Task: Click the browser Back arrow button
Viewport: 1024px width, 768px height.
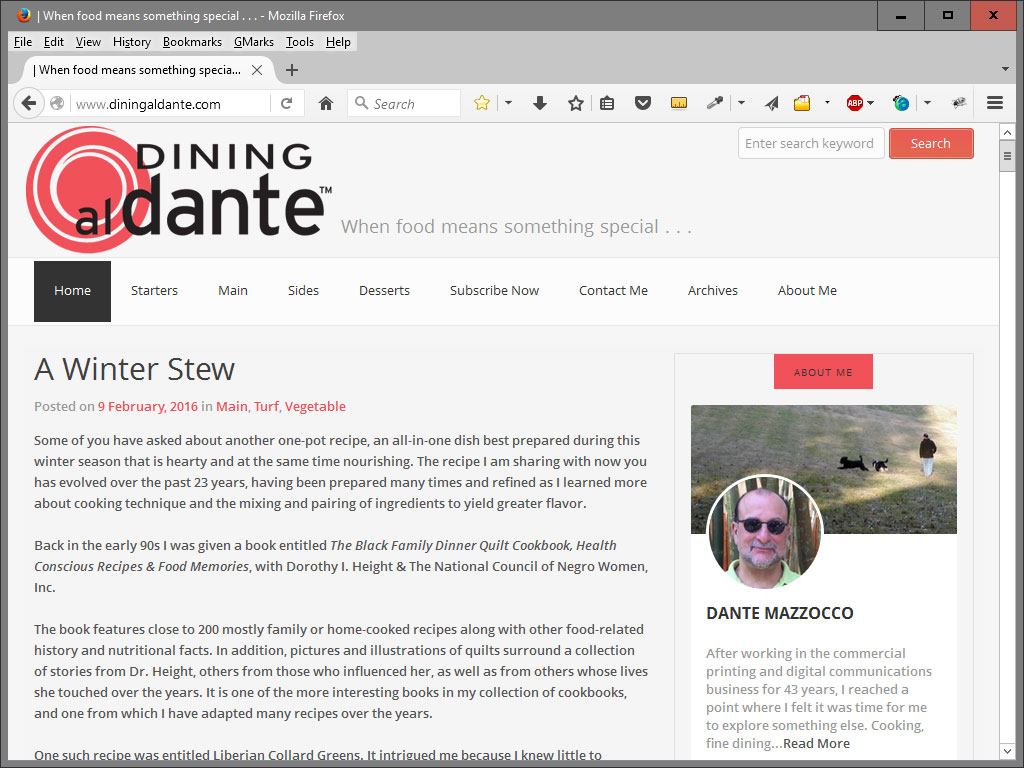Action: pos(28,103)
